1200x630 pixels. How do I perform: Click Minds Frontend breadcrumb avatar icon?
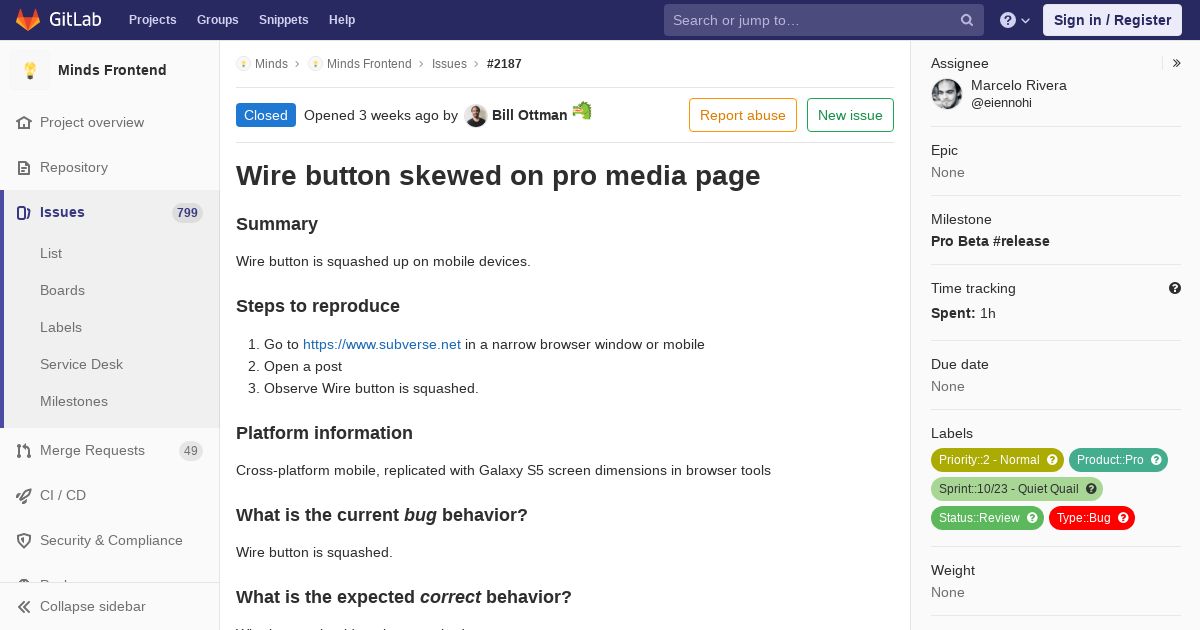click(x=315, y=63)
